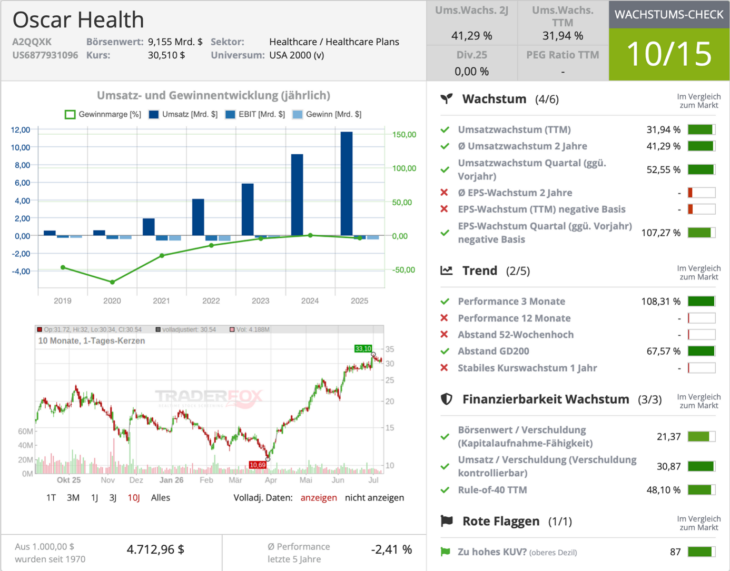This screenshot has width=730, height=571.
Task: Click comparison bar for Performance 3 Monate
Action: tap(701, 301)
